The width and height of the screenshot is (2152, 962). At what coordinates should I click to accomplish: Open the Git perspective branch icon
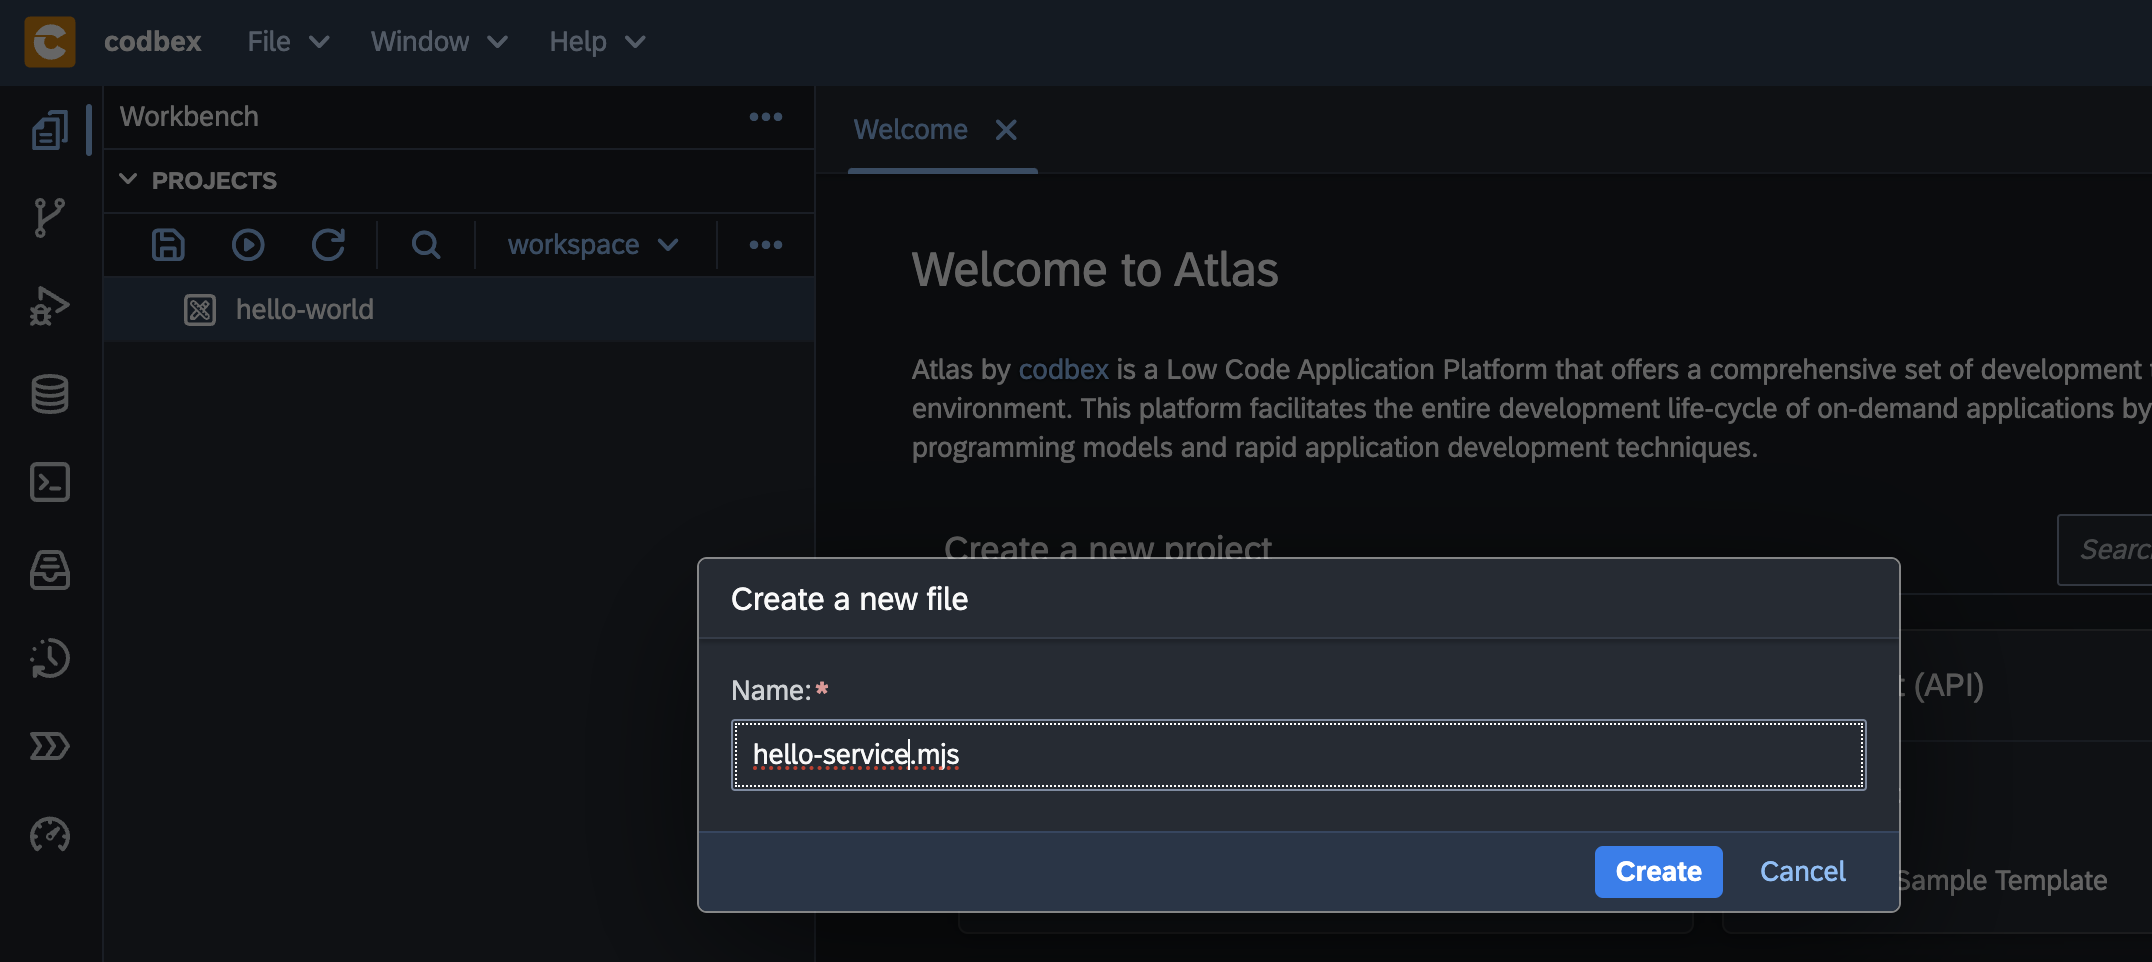(50, 218)
